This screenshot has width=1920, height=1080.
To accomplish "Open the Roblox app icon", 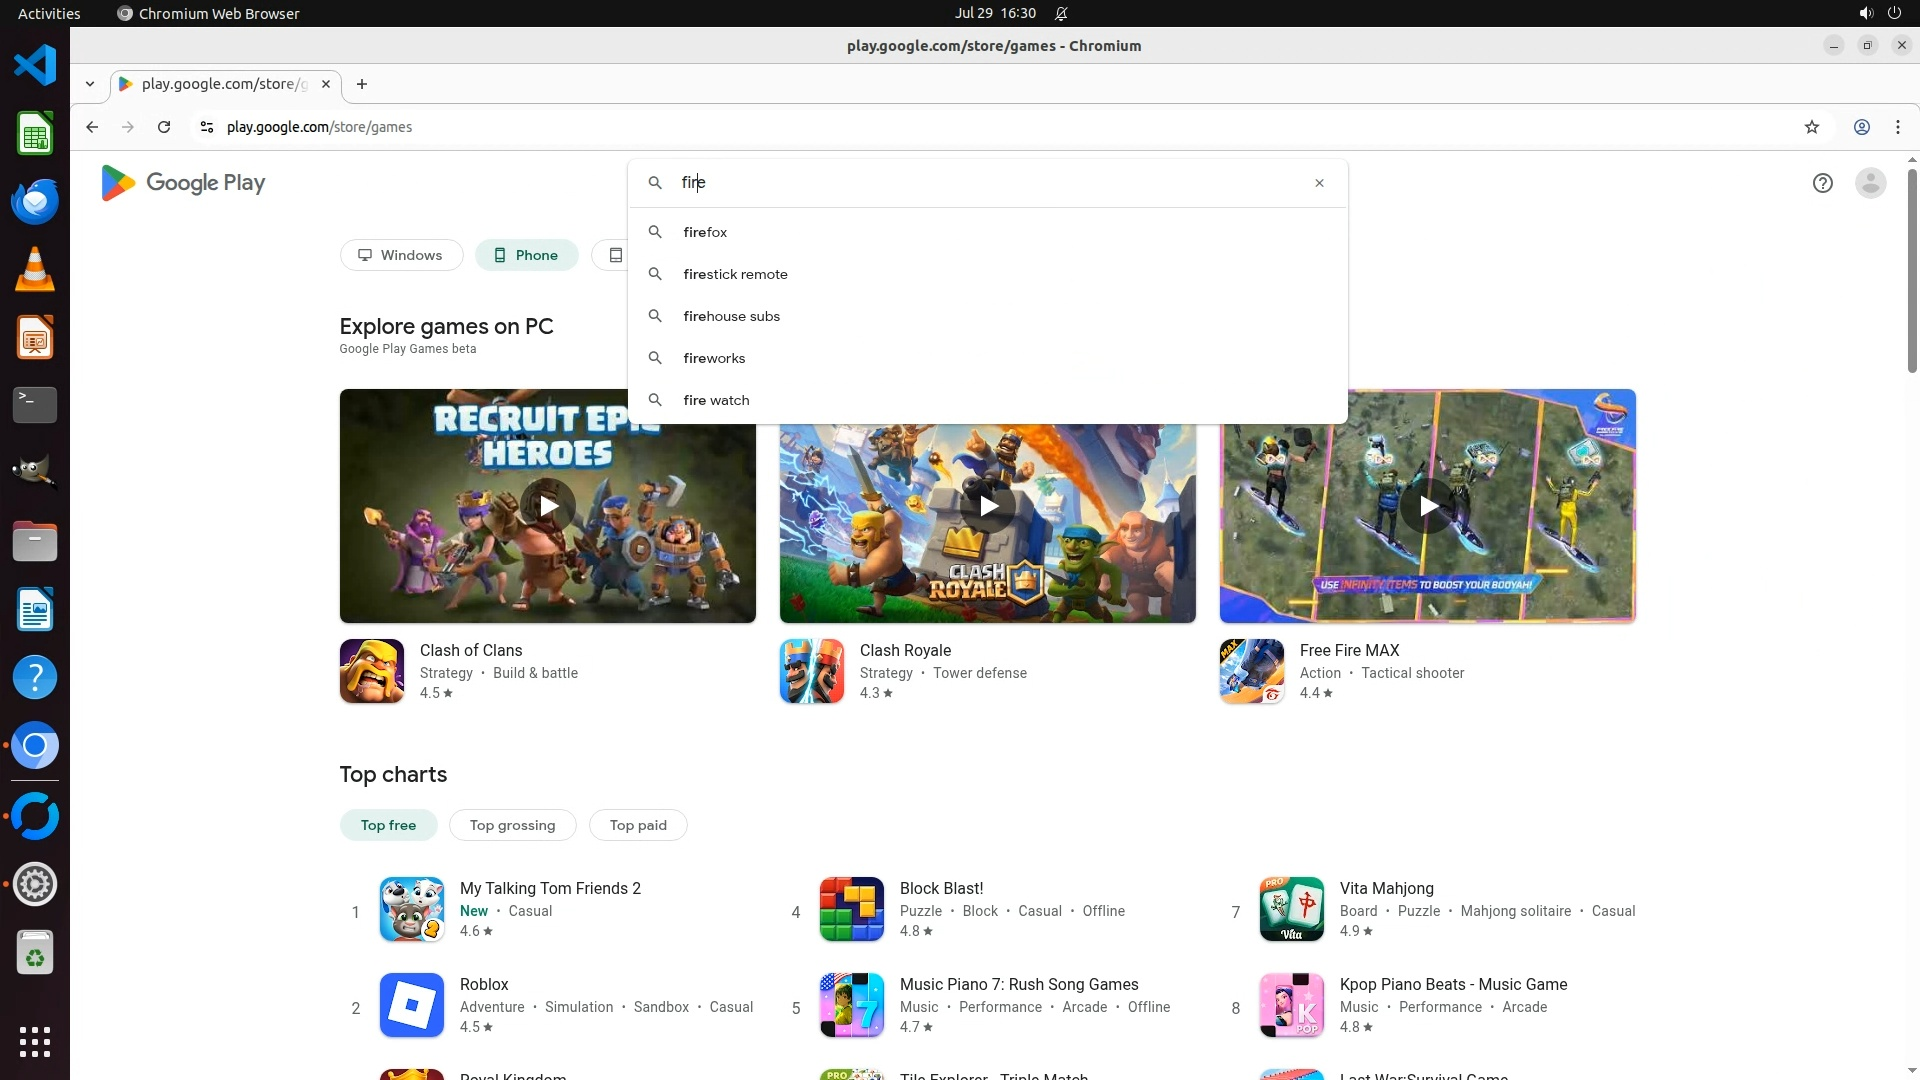I will tap(411, 1005).
